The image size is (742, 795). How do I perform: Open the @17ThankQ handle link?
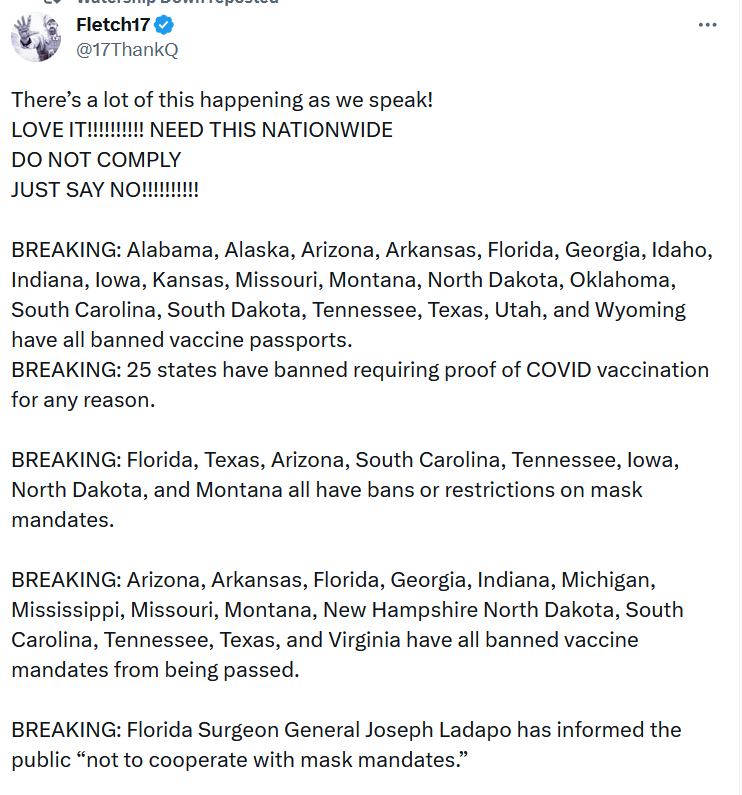click(x=127, y=50)
